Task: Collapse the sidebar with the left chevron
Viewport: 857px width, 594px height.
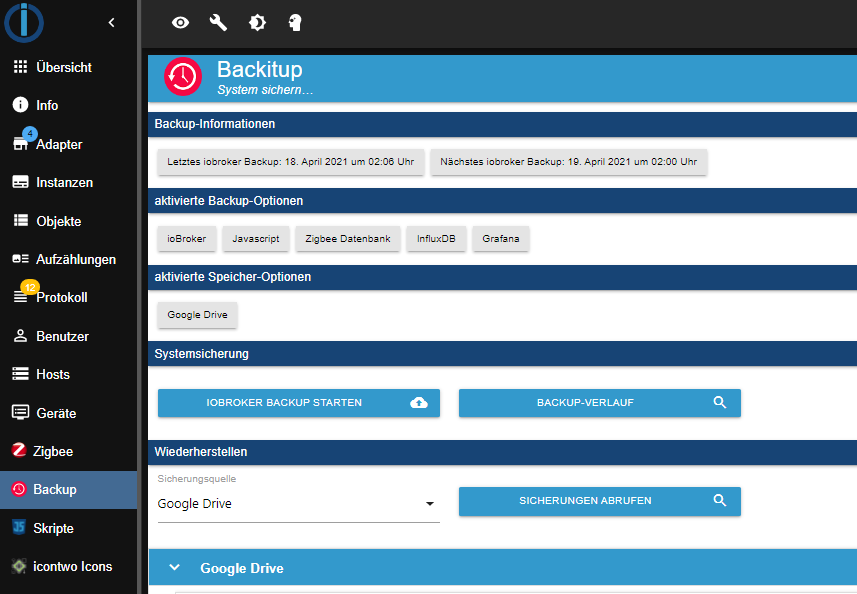Action: pos(111,22)
